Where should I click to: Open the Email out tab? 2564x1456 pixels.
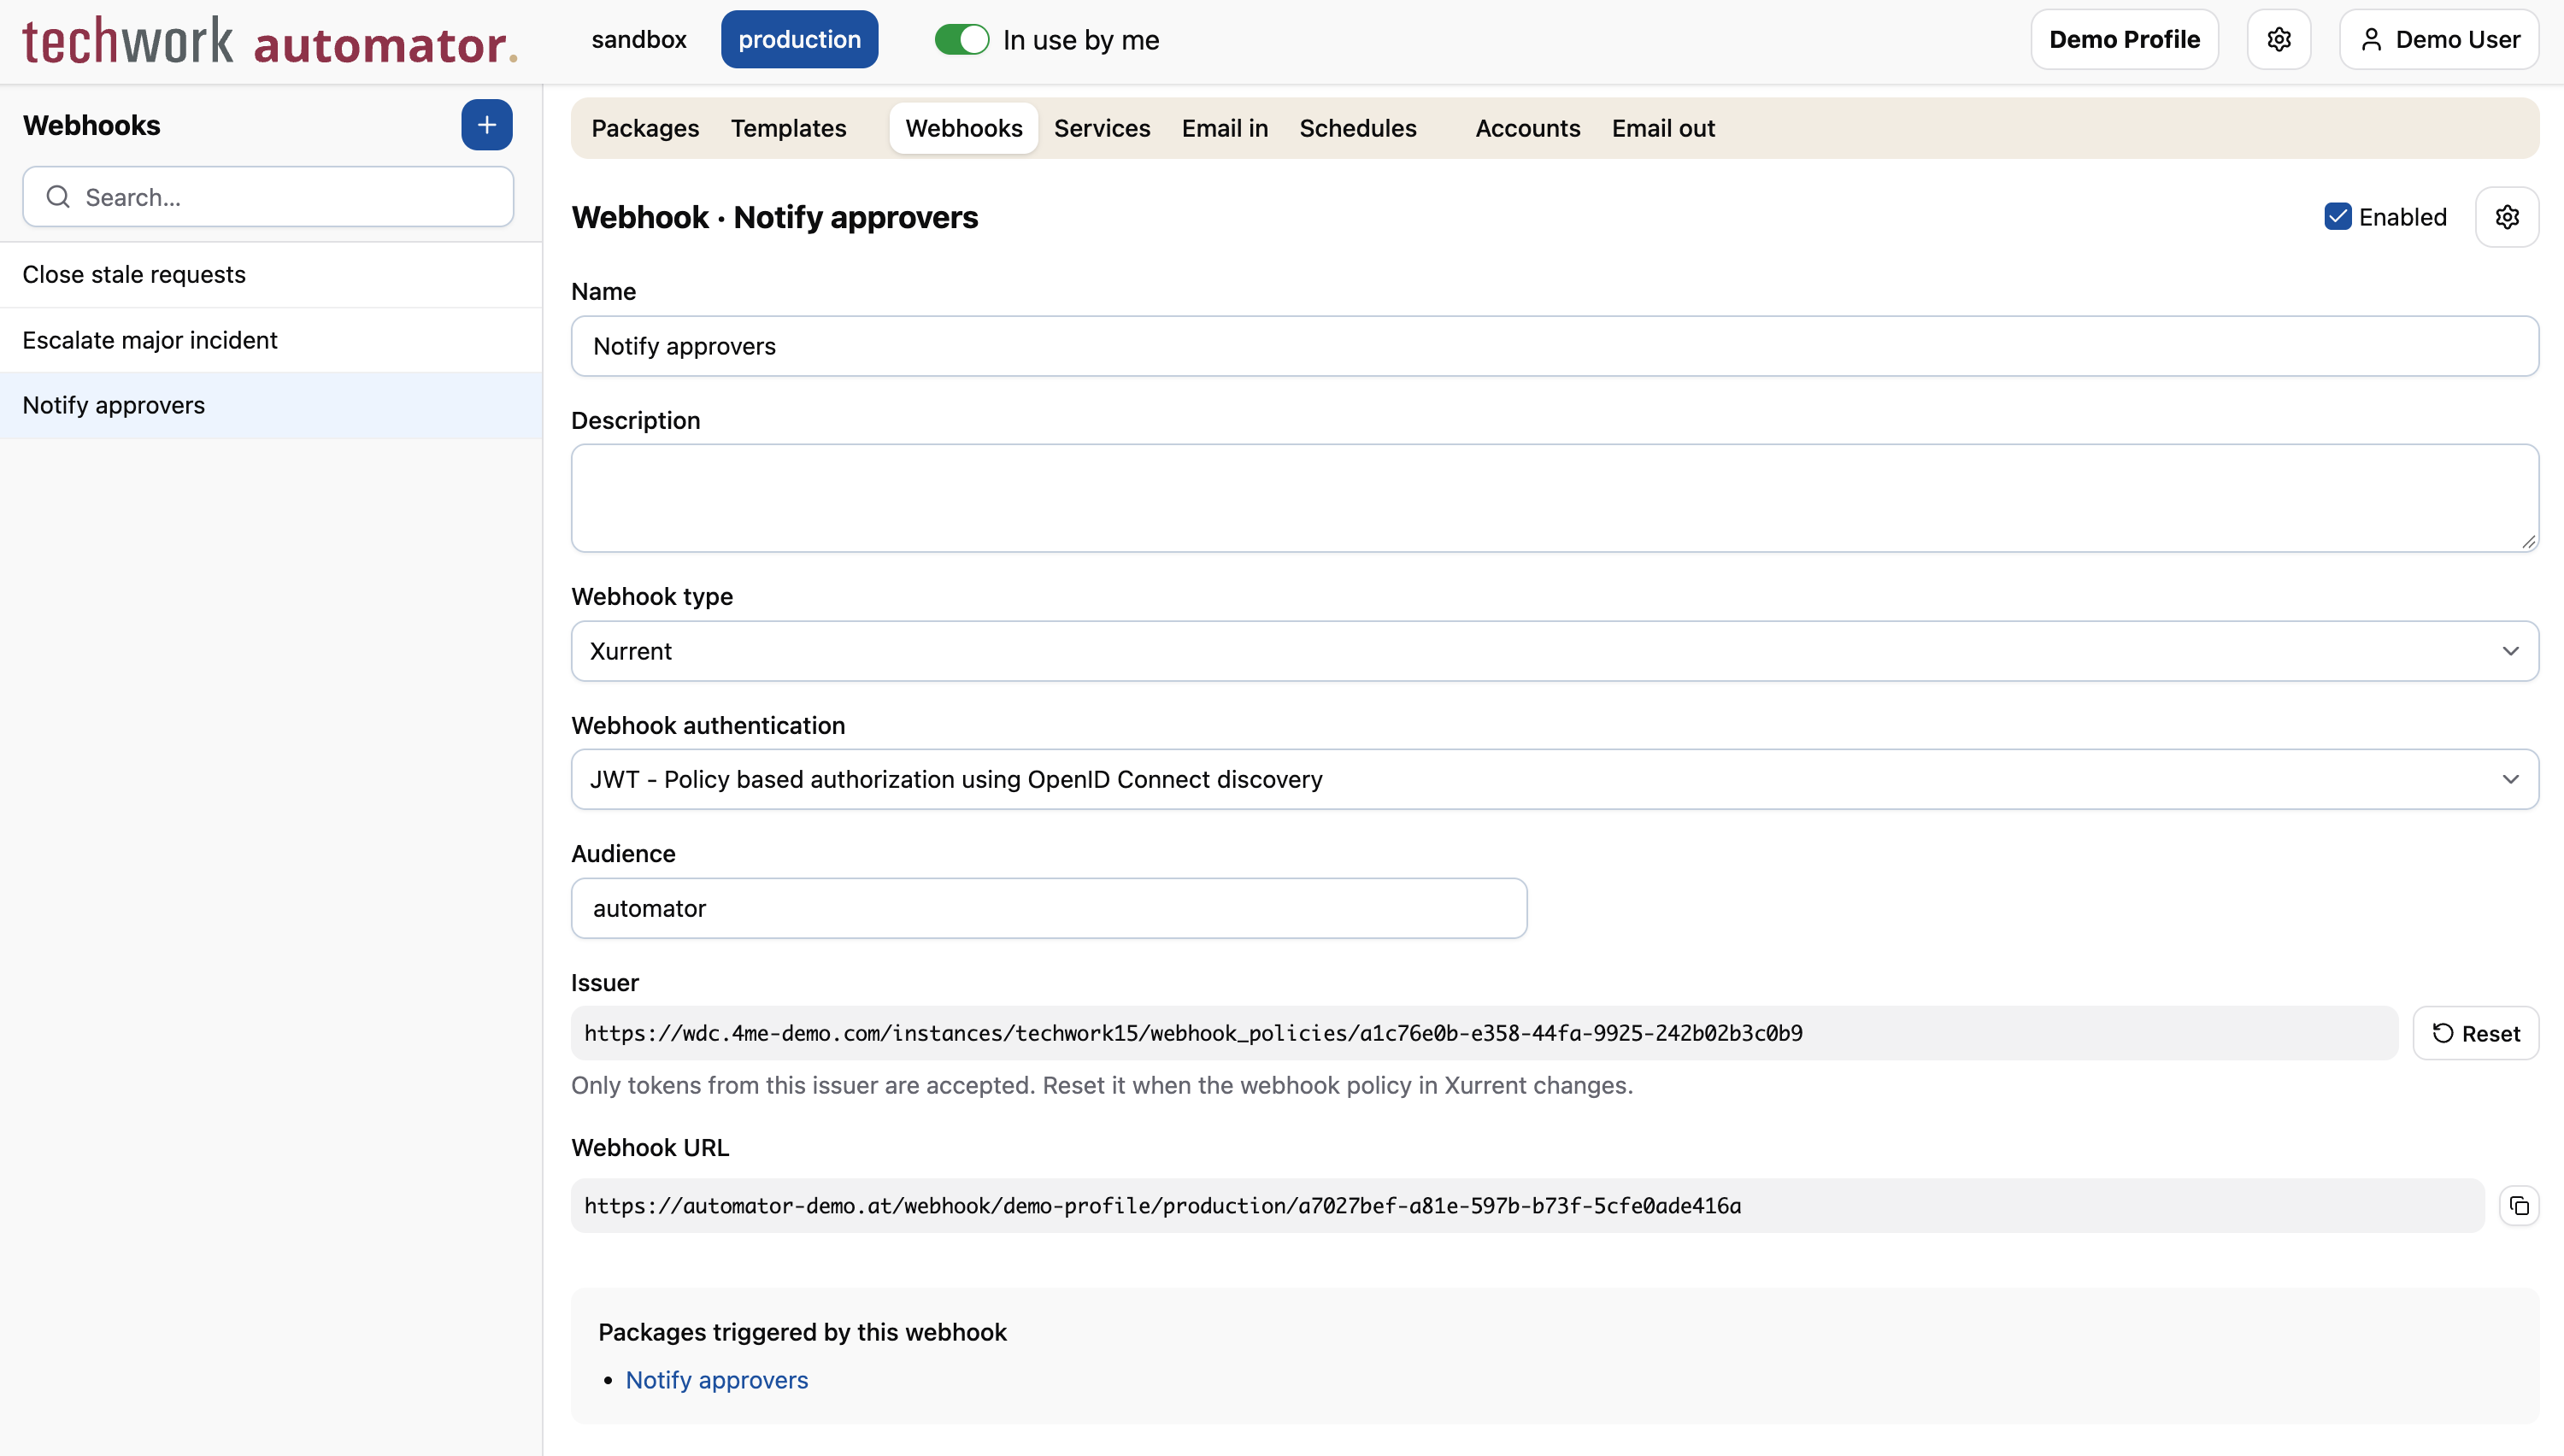1663,128
